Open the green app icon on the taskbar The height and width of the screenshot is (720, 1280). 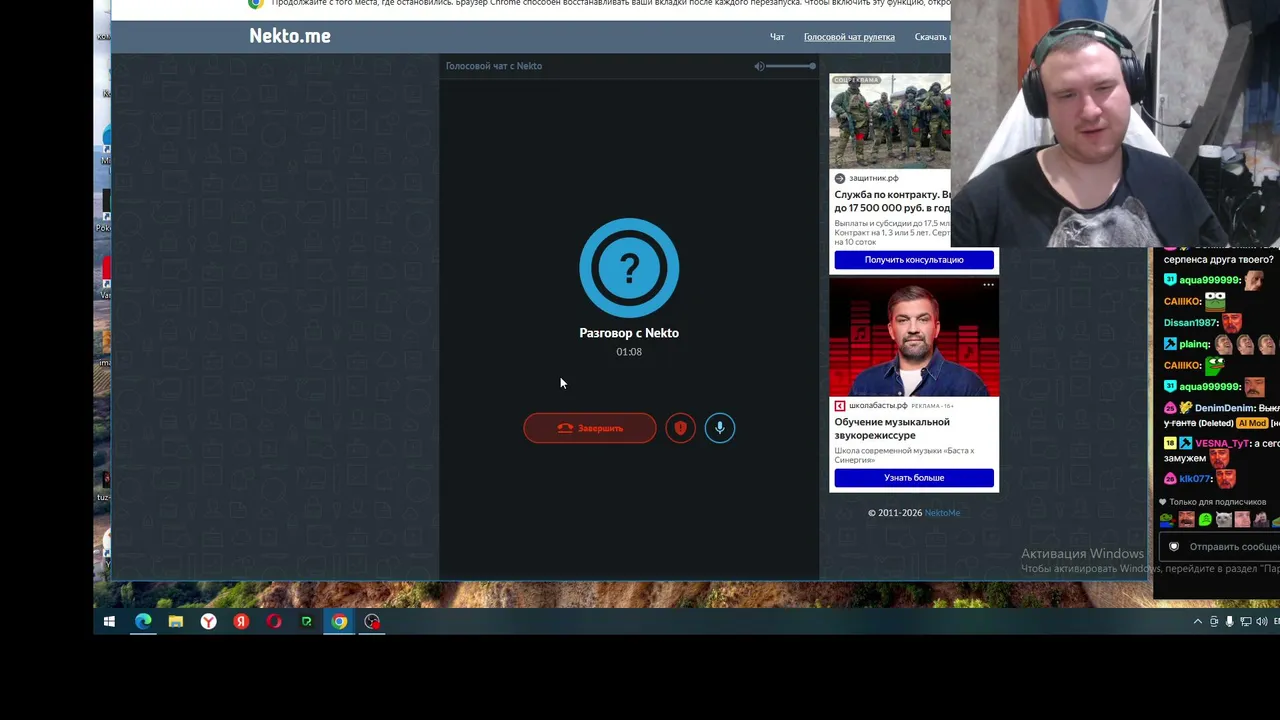pyautogui.click(x=307, y=622)
